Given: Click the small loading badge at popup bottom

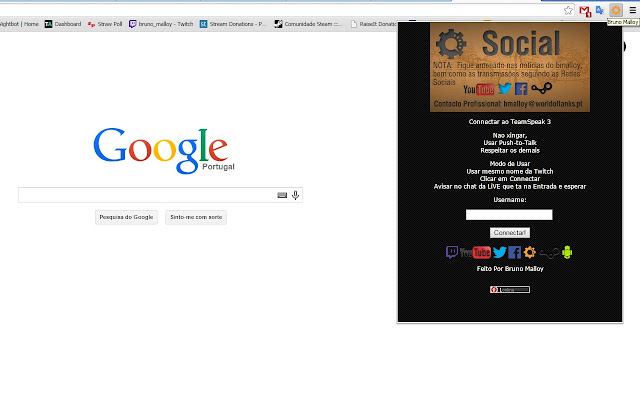Looking at the screenshot, I should (x=510, y=289).
